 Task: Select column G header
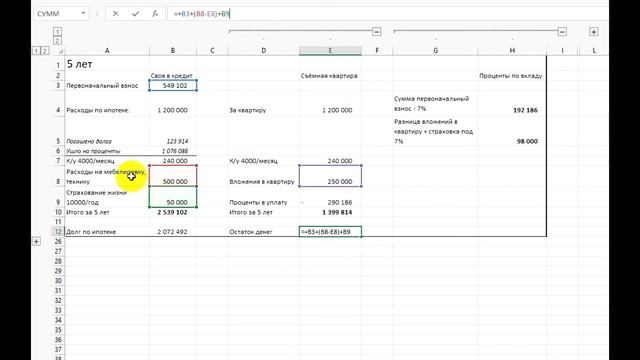point(436,51)
